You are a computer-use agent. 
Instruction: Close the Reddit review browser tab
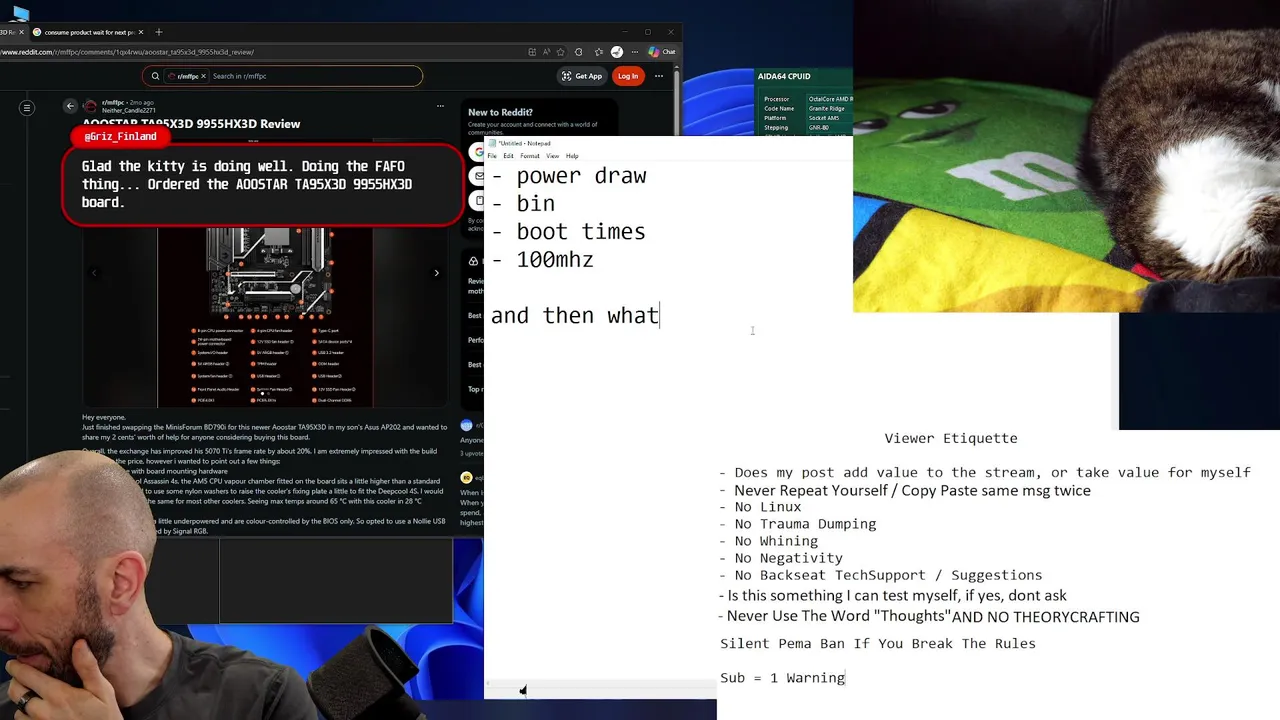click(x=22, y=32)
